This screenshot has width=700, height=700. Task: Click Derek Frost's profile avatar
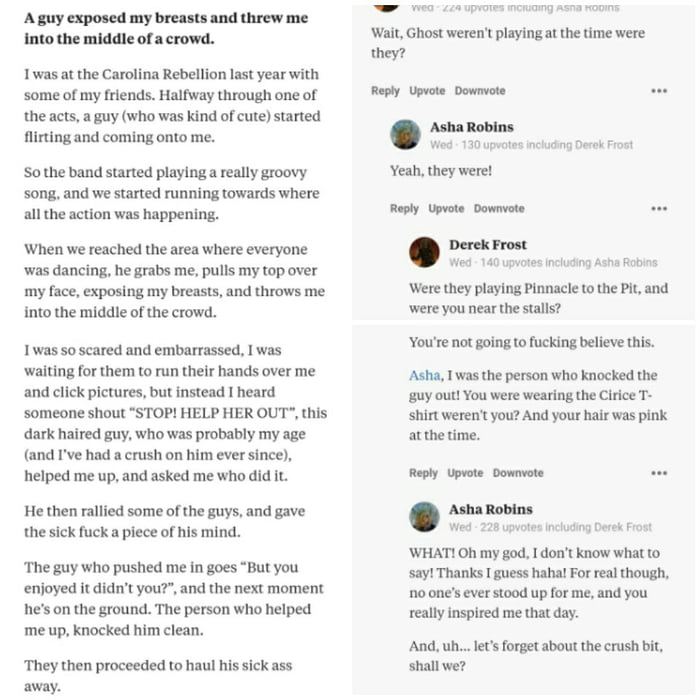coord(424,252)
